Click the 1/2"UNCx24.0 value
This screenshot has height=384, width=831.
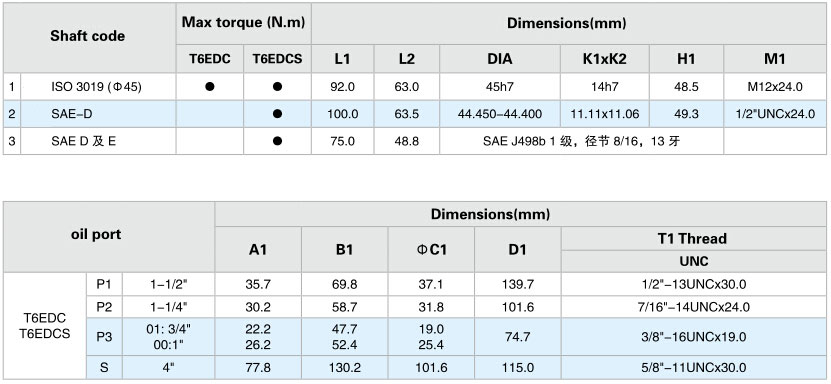click(774, 114)
